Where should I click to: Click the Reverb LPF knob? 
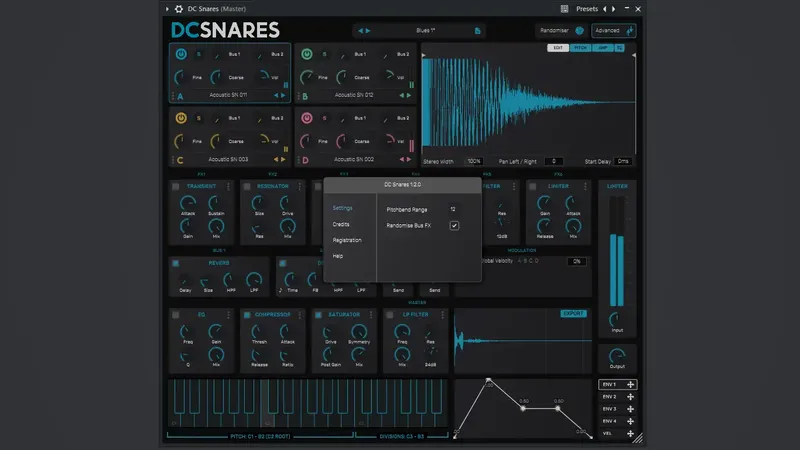[x=254, y=280]
